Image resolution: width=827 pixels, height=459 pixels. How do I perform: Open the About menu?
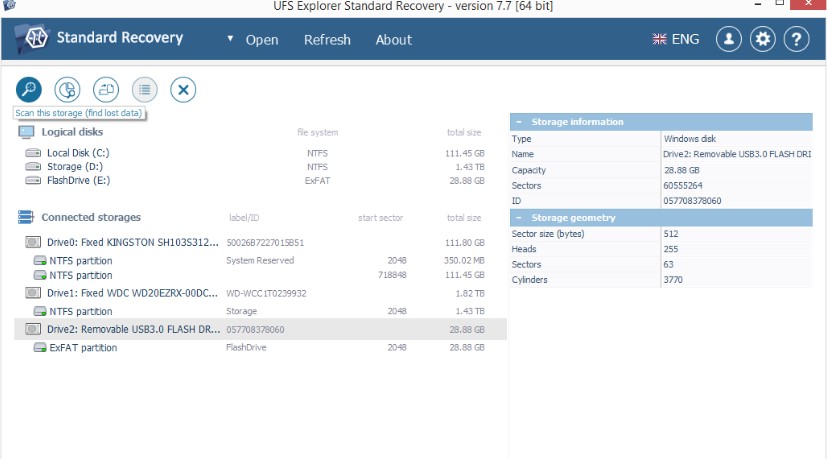[x=393, y=40]
